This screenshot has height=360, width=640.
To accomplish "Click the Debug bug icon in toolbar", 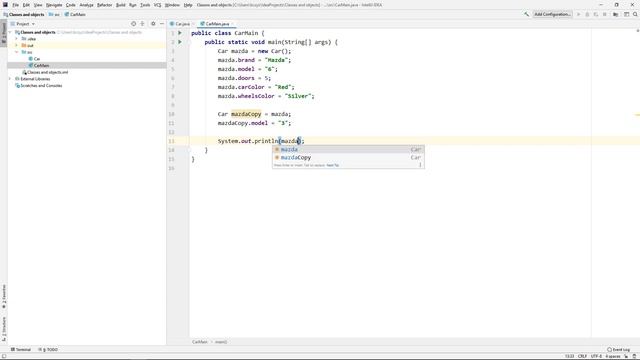I will click(x=587, y=14).
